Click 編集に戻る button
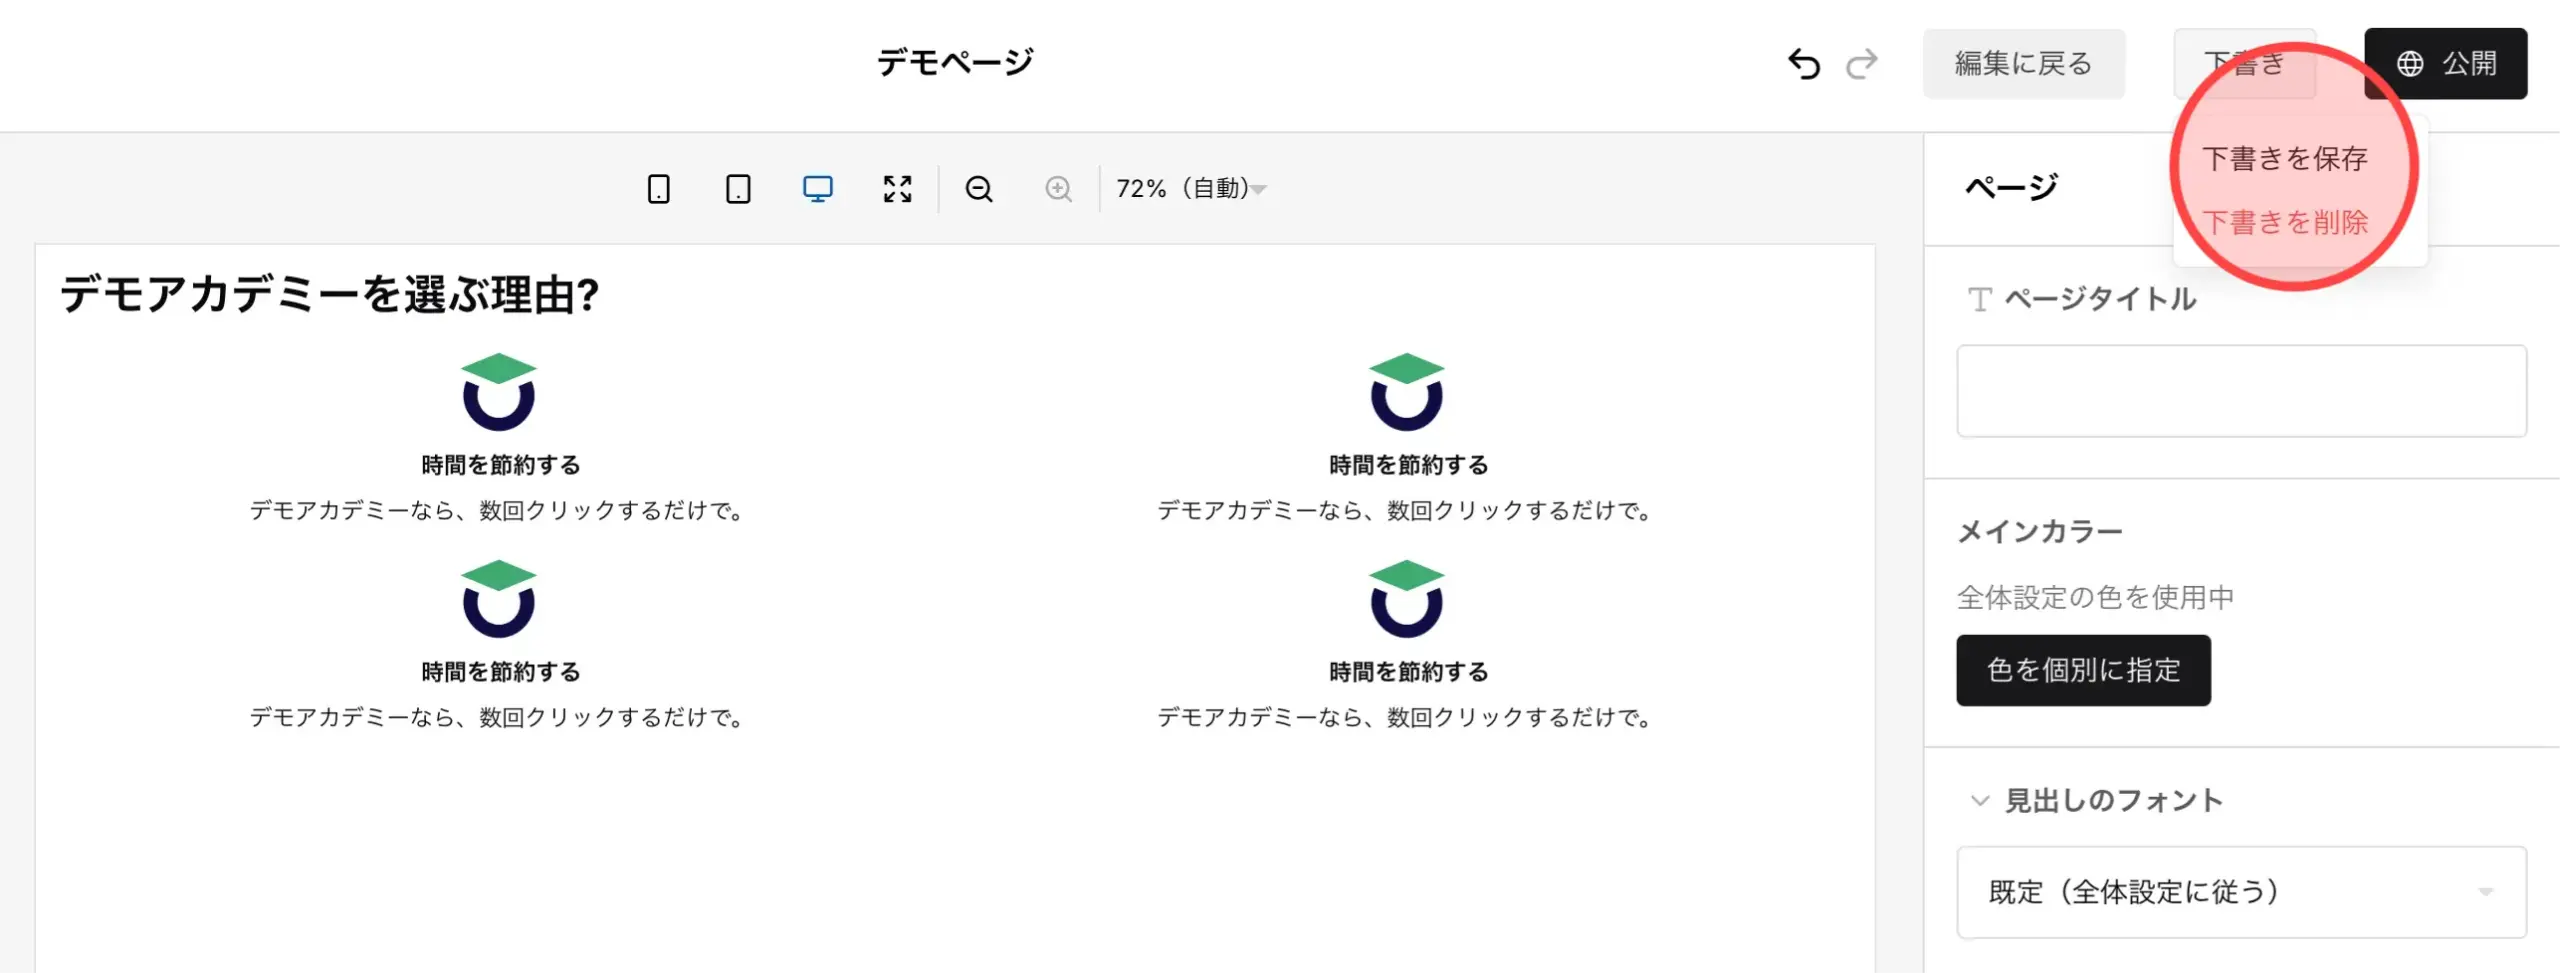Image resolution: width=2560 pixels, height=973 pixels. click(x=2024, y=64)
